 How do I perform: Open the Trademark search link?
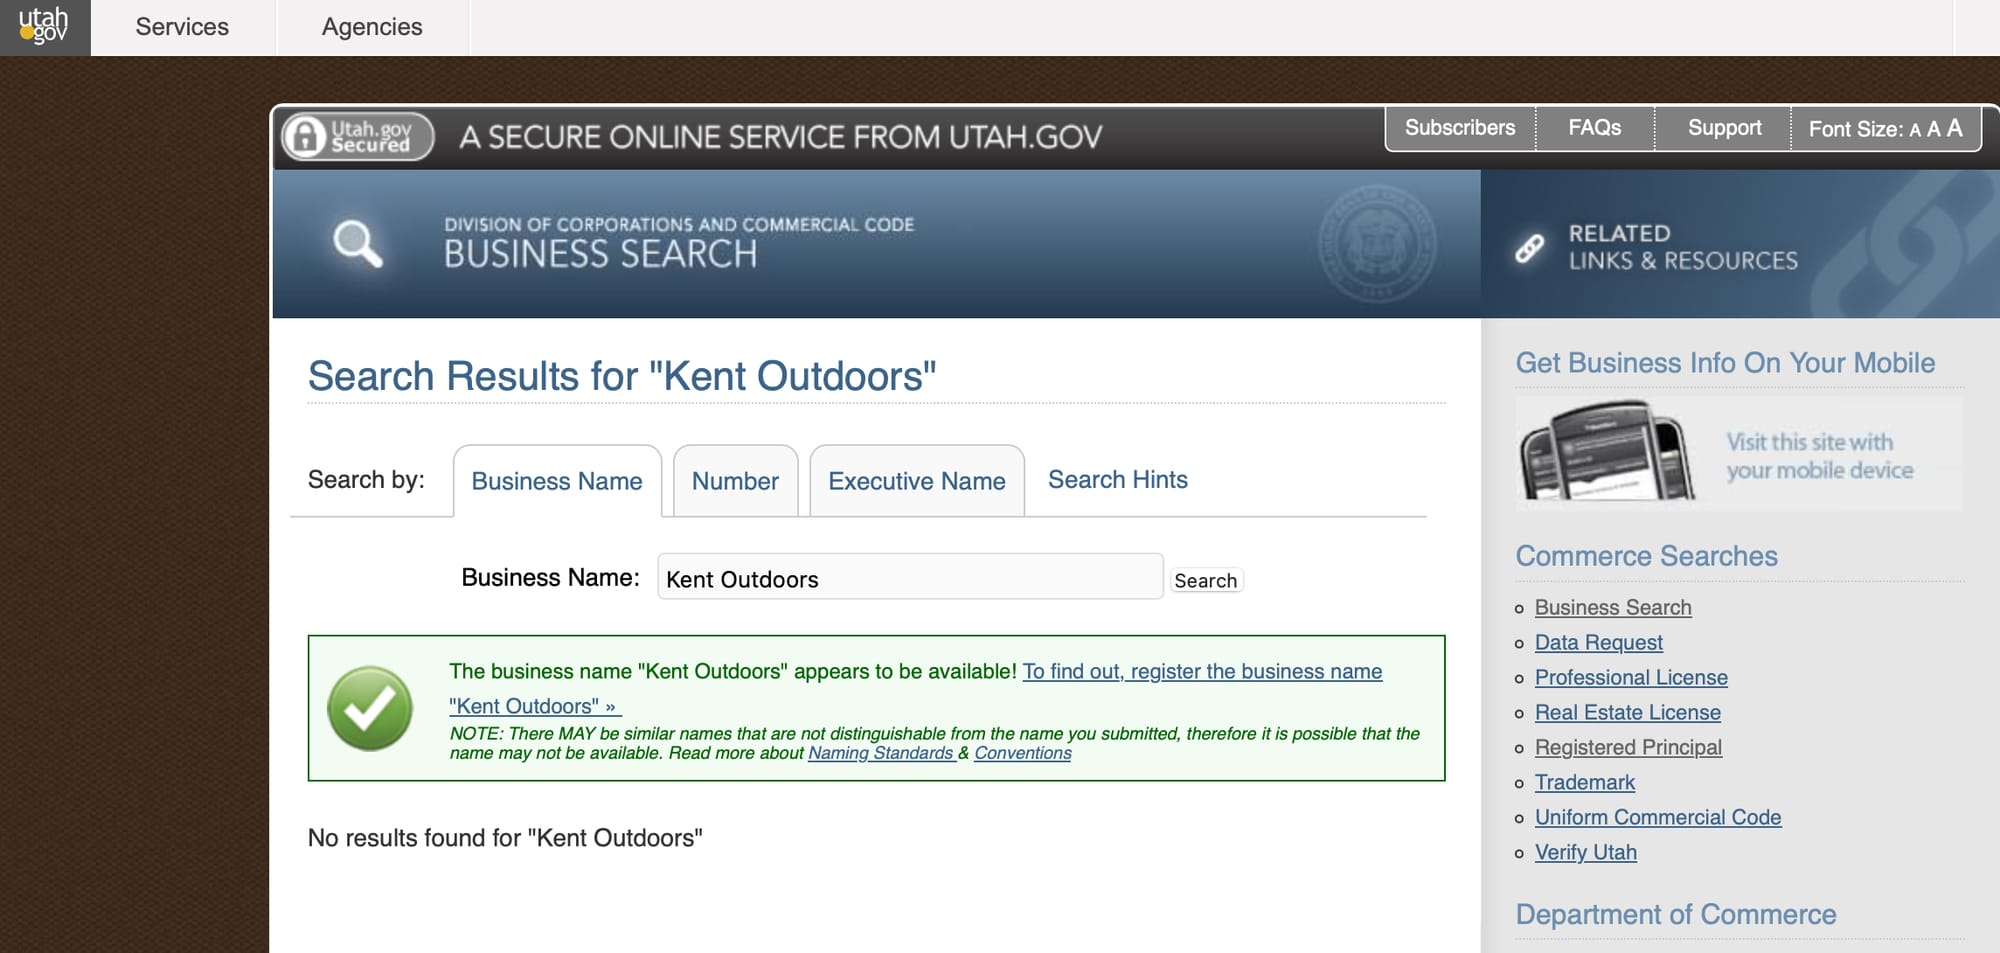(x=1584, y=782)
